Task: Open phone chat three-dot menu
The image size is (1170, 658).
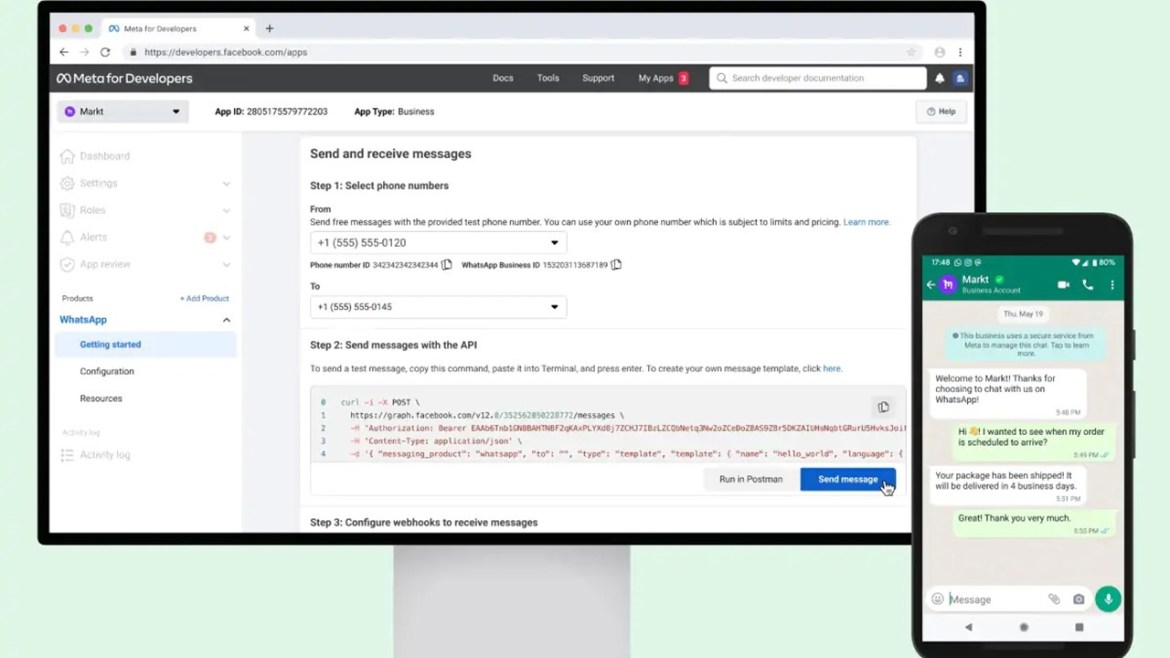Action: (1112, 285)
